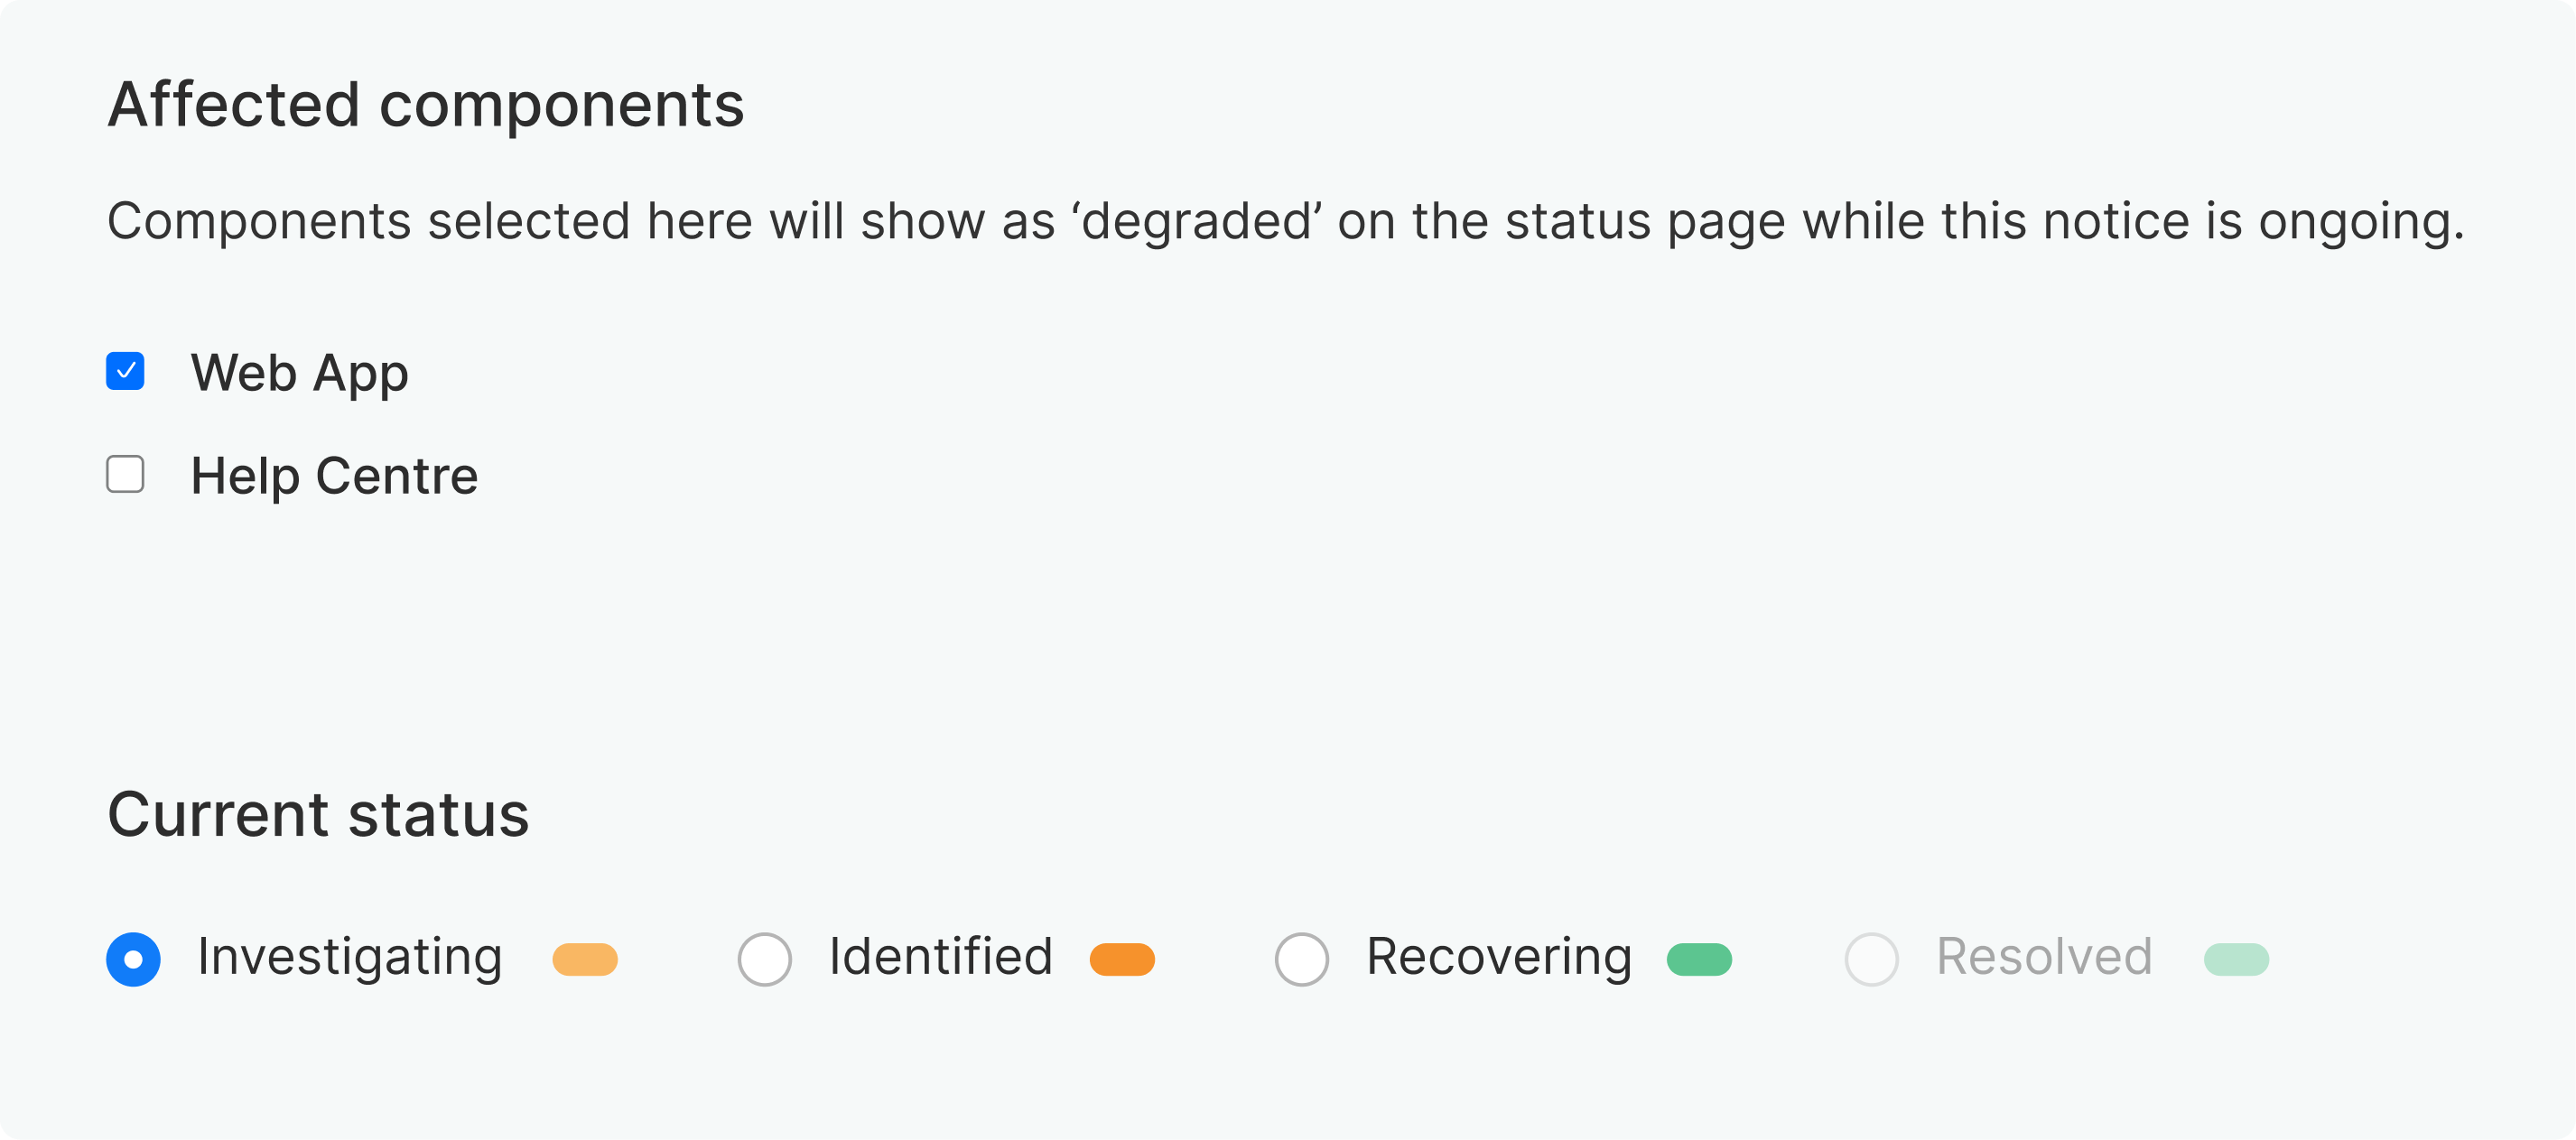Click the degraded status description text

[x=1286, y=222]
